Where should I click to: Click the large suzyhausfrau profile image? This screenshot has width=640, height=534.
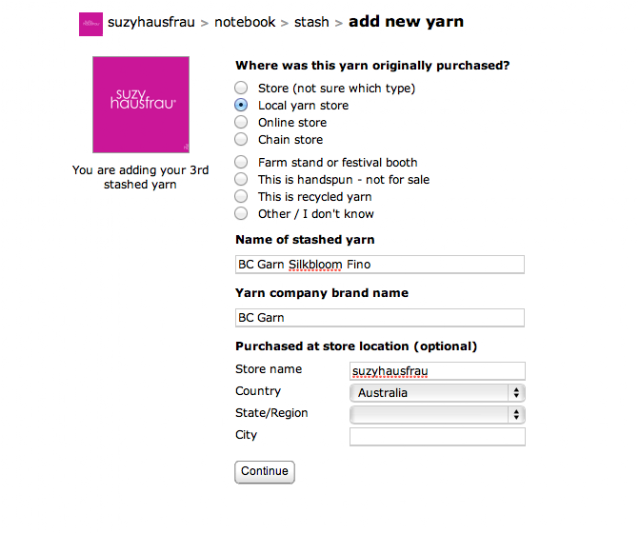pyautogui.click(x=141, y=105)
